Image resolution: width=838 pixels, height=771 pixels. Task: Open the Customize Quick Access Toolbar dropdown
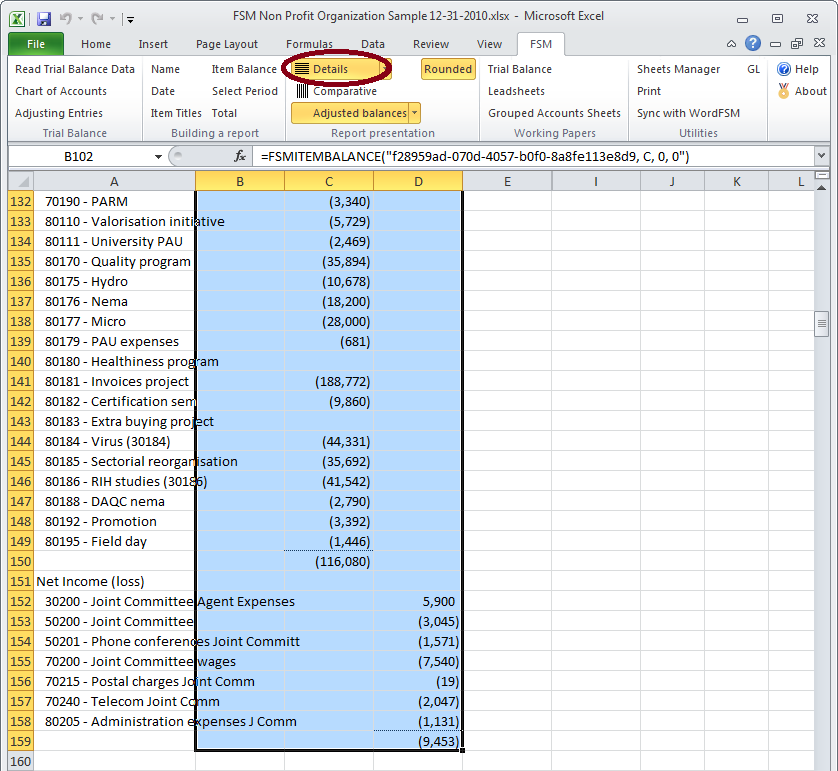pos(130,20)
